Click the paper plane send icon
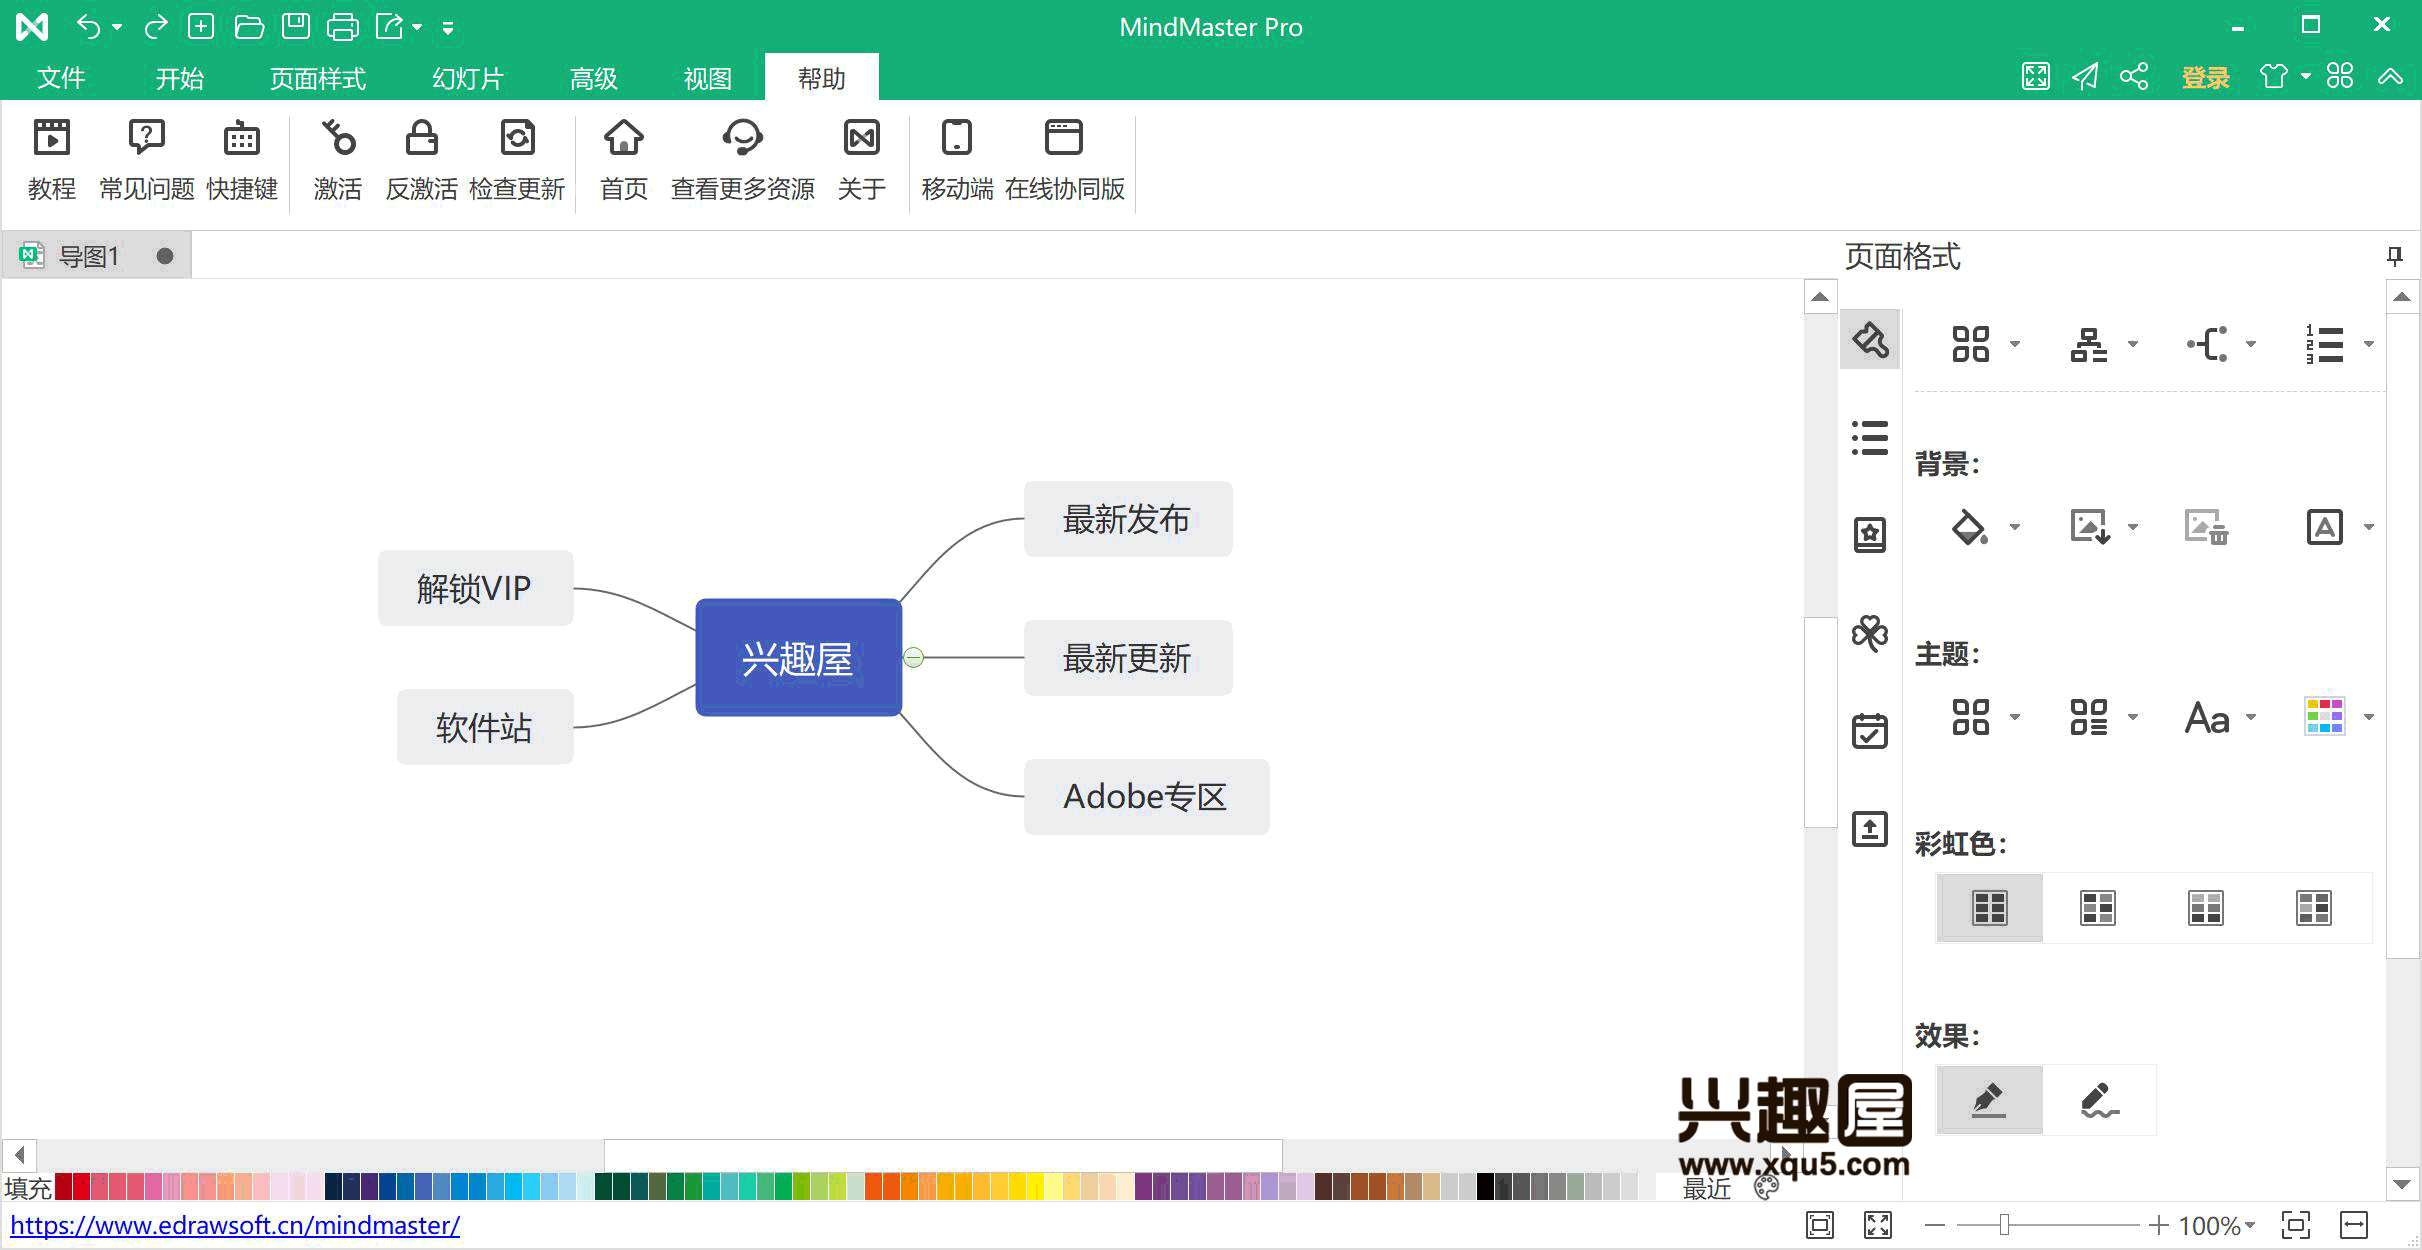 click(x=2085, y=77)
